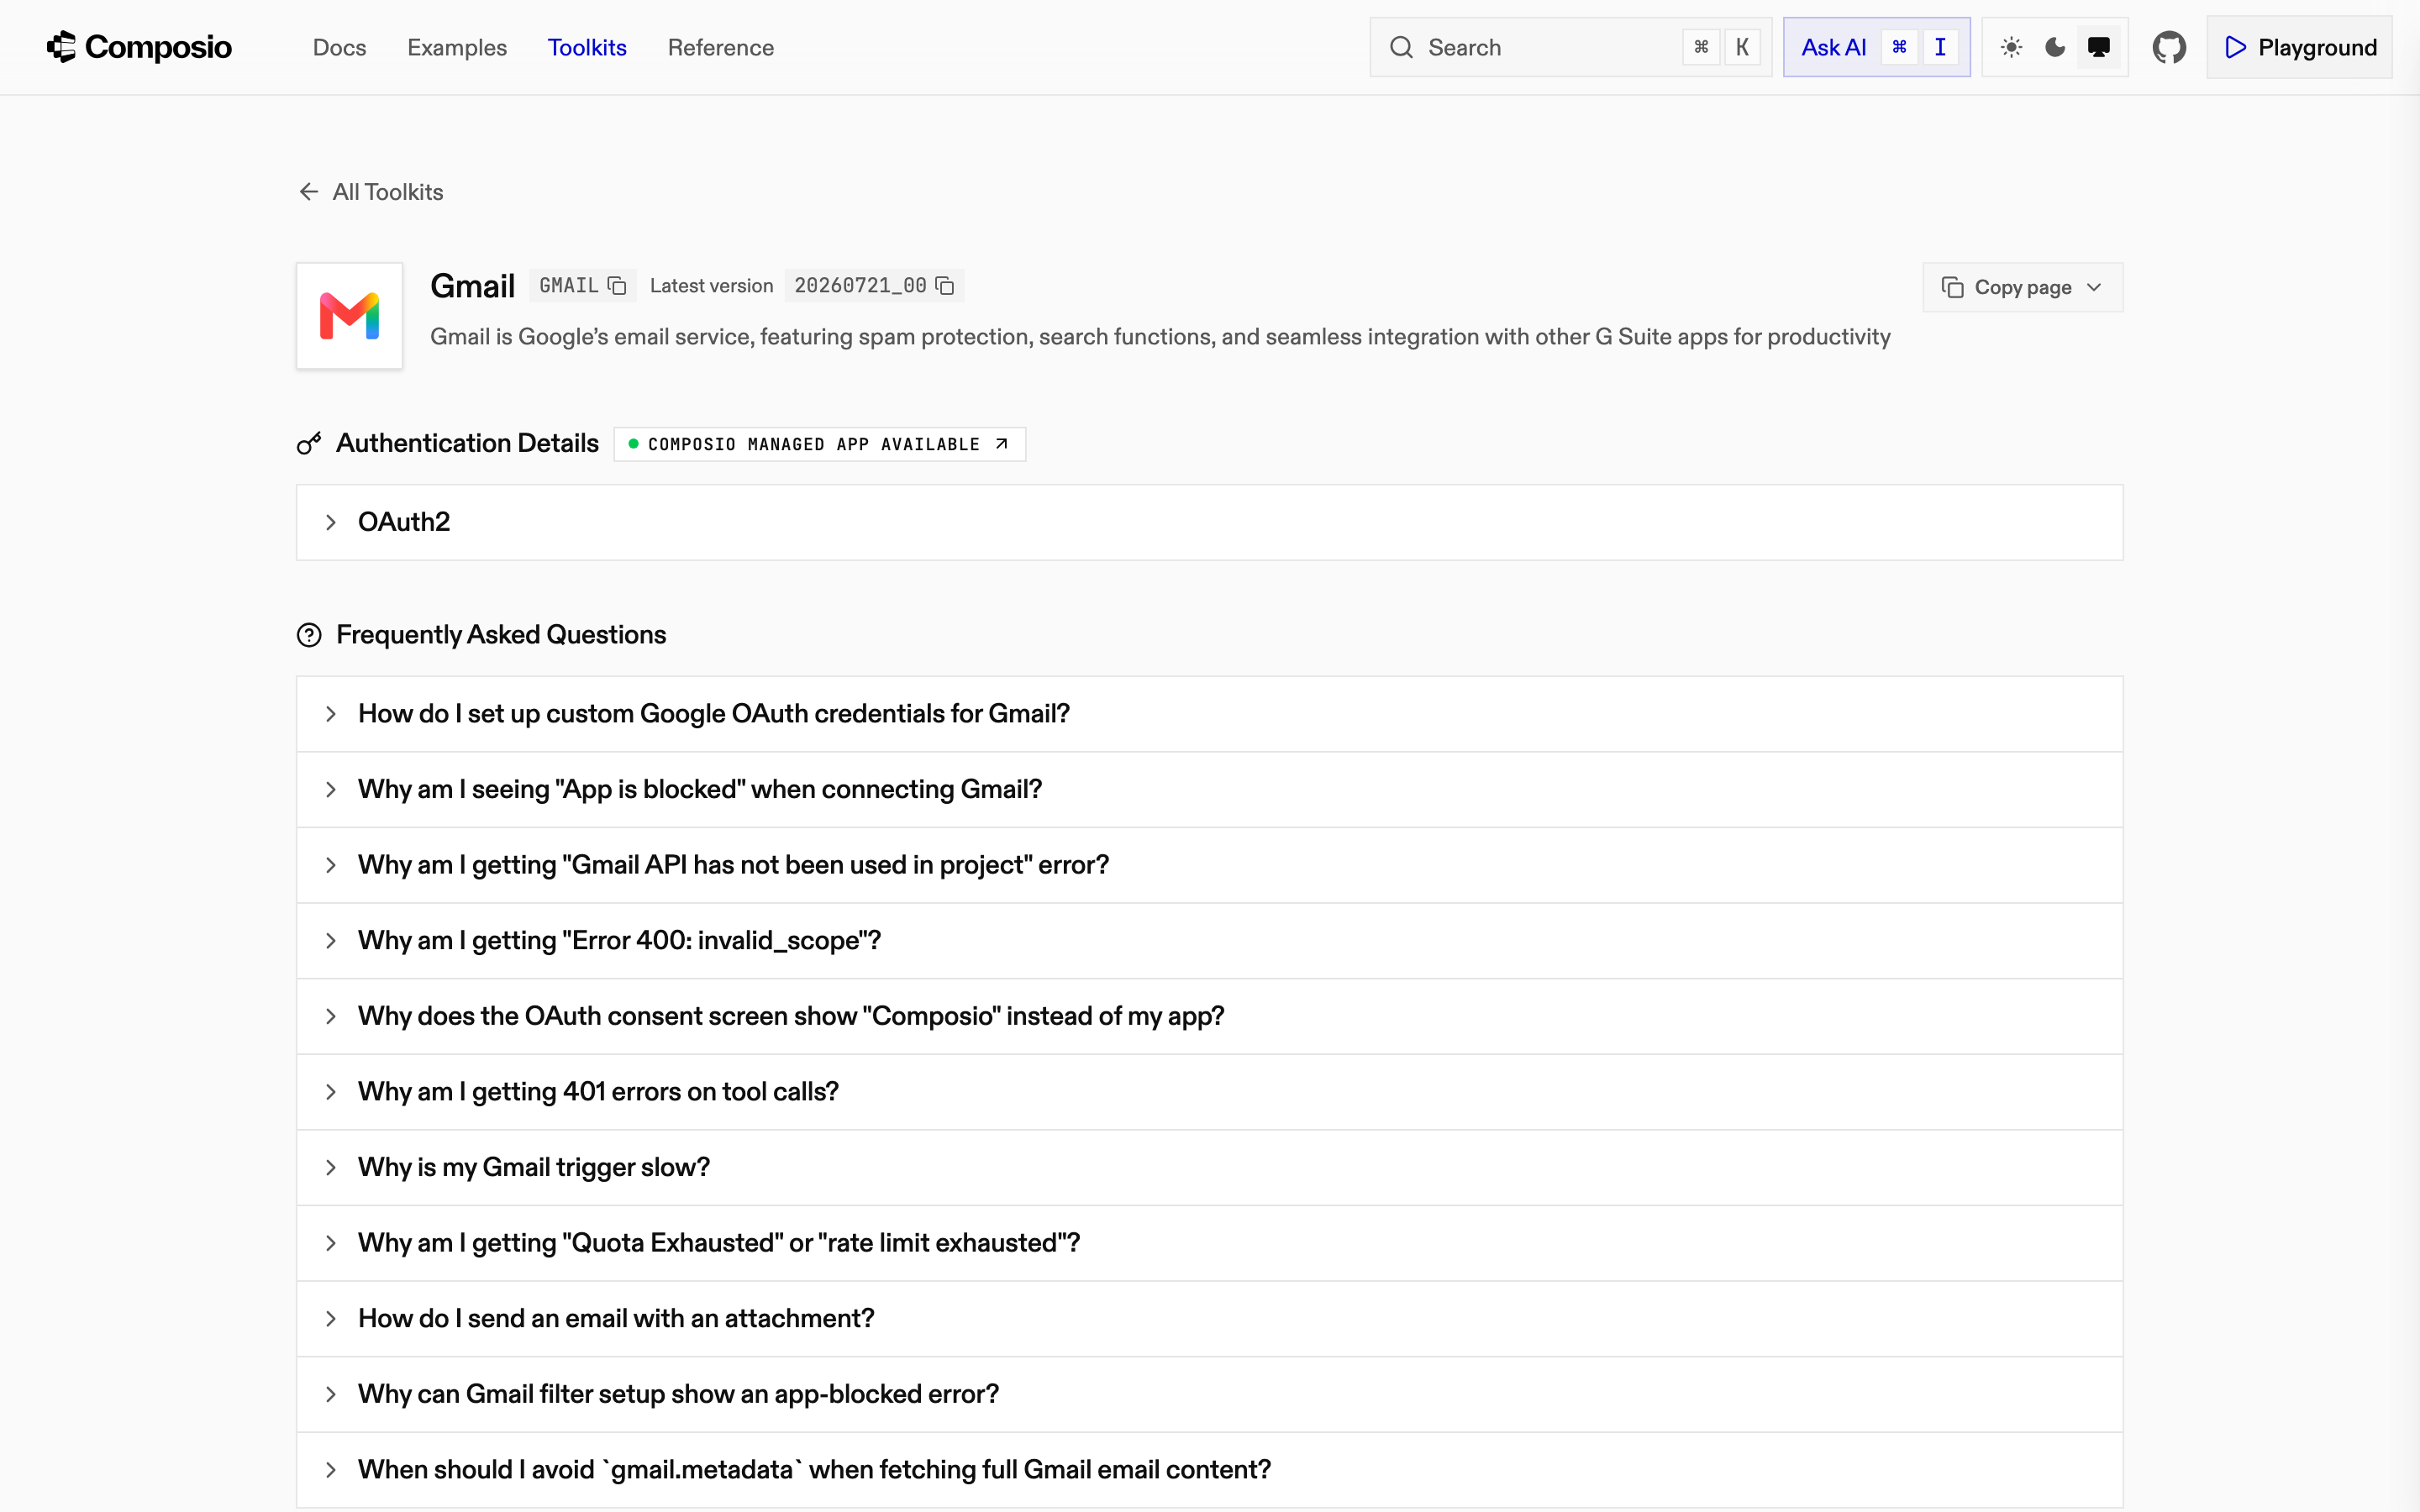Screen dimensions: 2420x1512
Task: Go back to All Toolkits
Action: tap(371, 192)
